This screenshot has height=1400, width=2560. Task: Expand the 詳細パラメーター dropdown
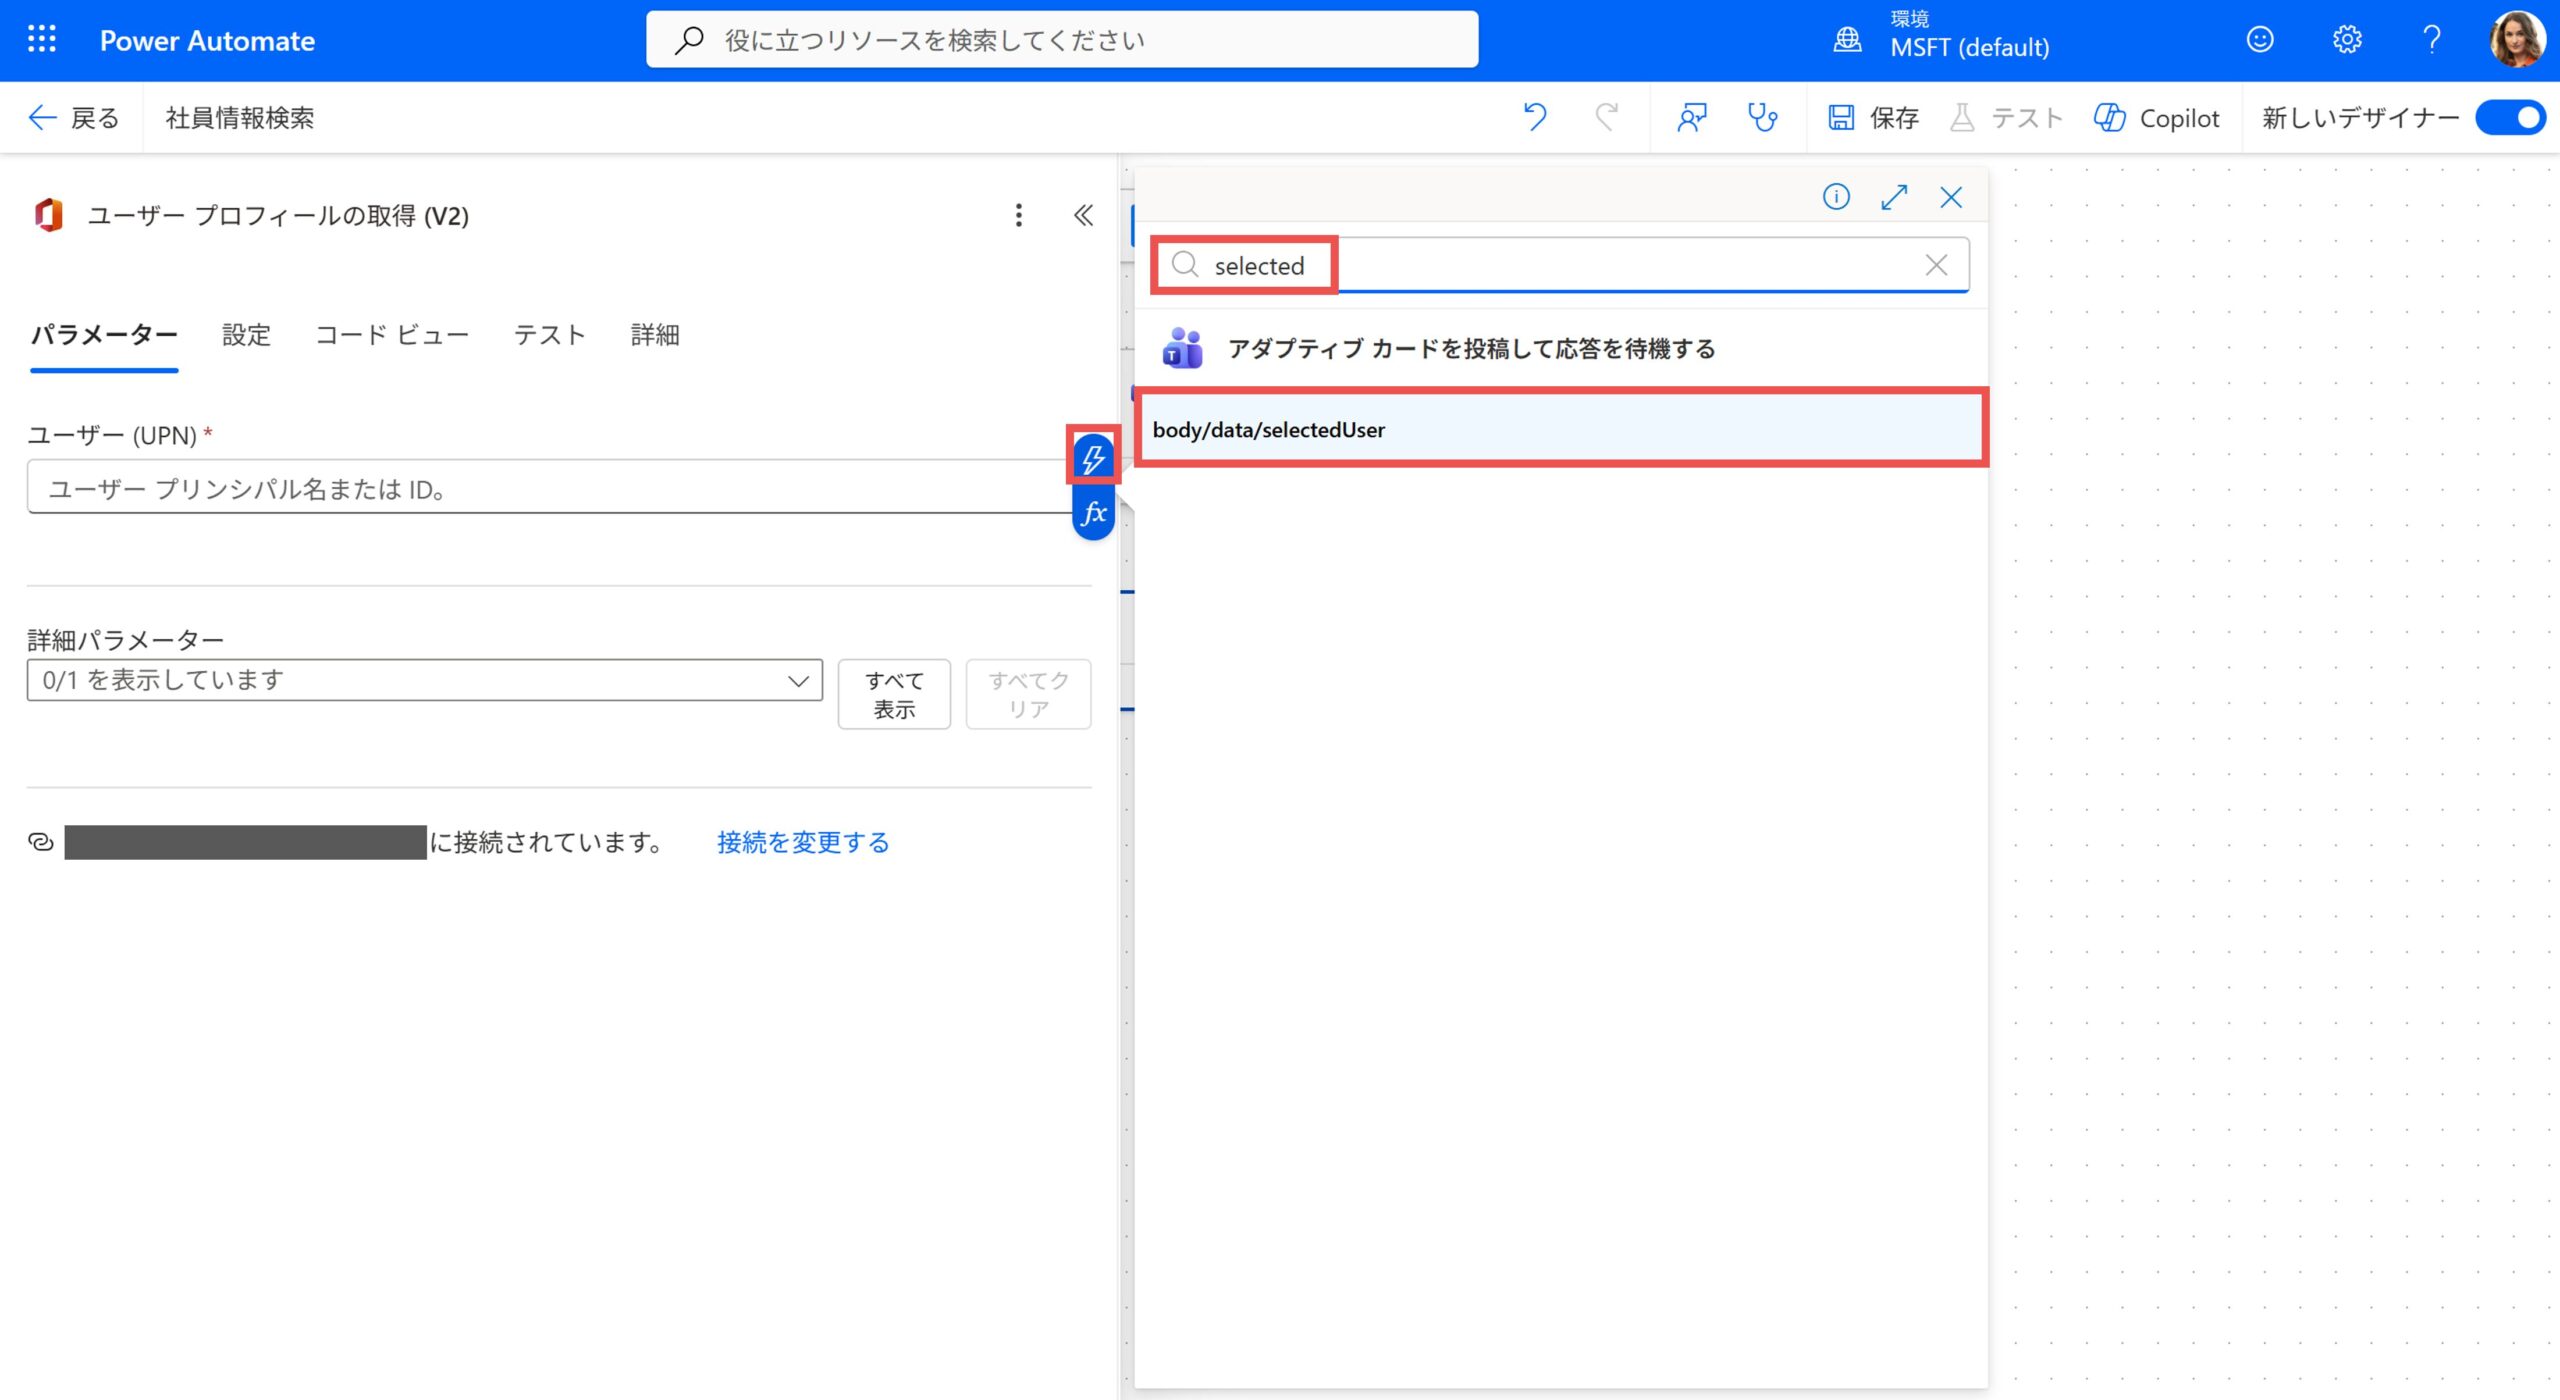[x=424, y=680]
